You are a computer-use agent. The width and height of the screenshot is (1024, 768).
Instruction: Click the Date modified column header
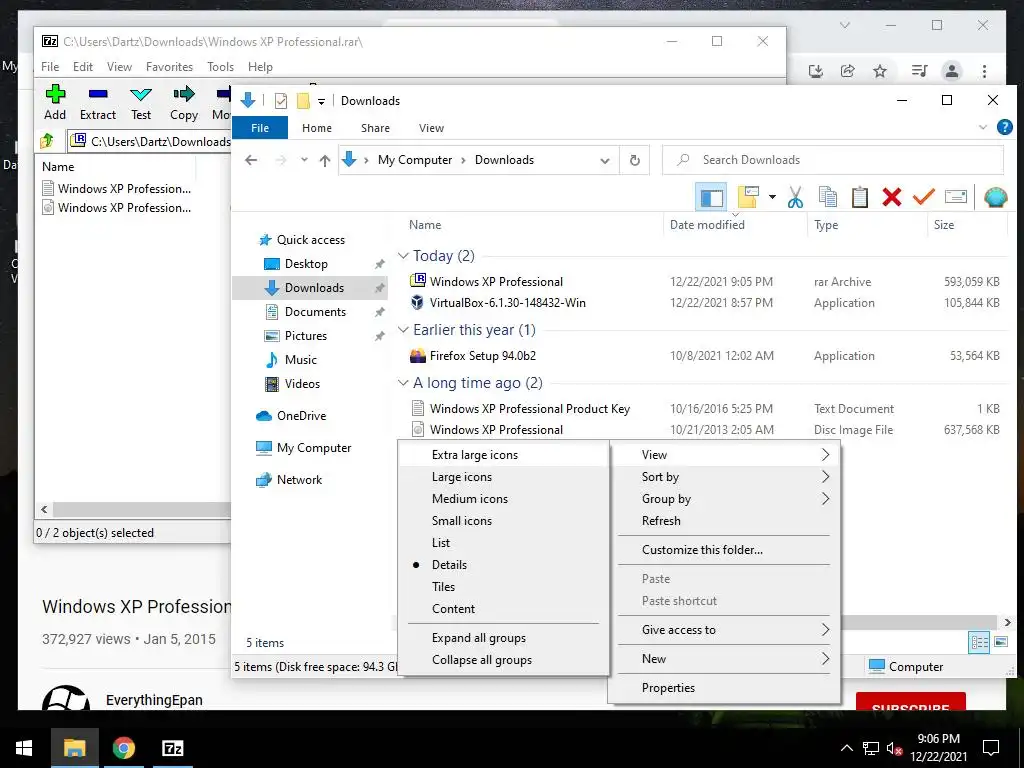(x=707, y=225)
